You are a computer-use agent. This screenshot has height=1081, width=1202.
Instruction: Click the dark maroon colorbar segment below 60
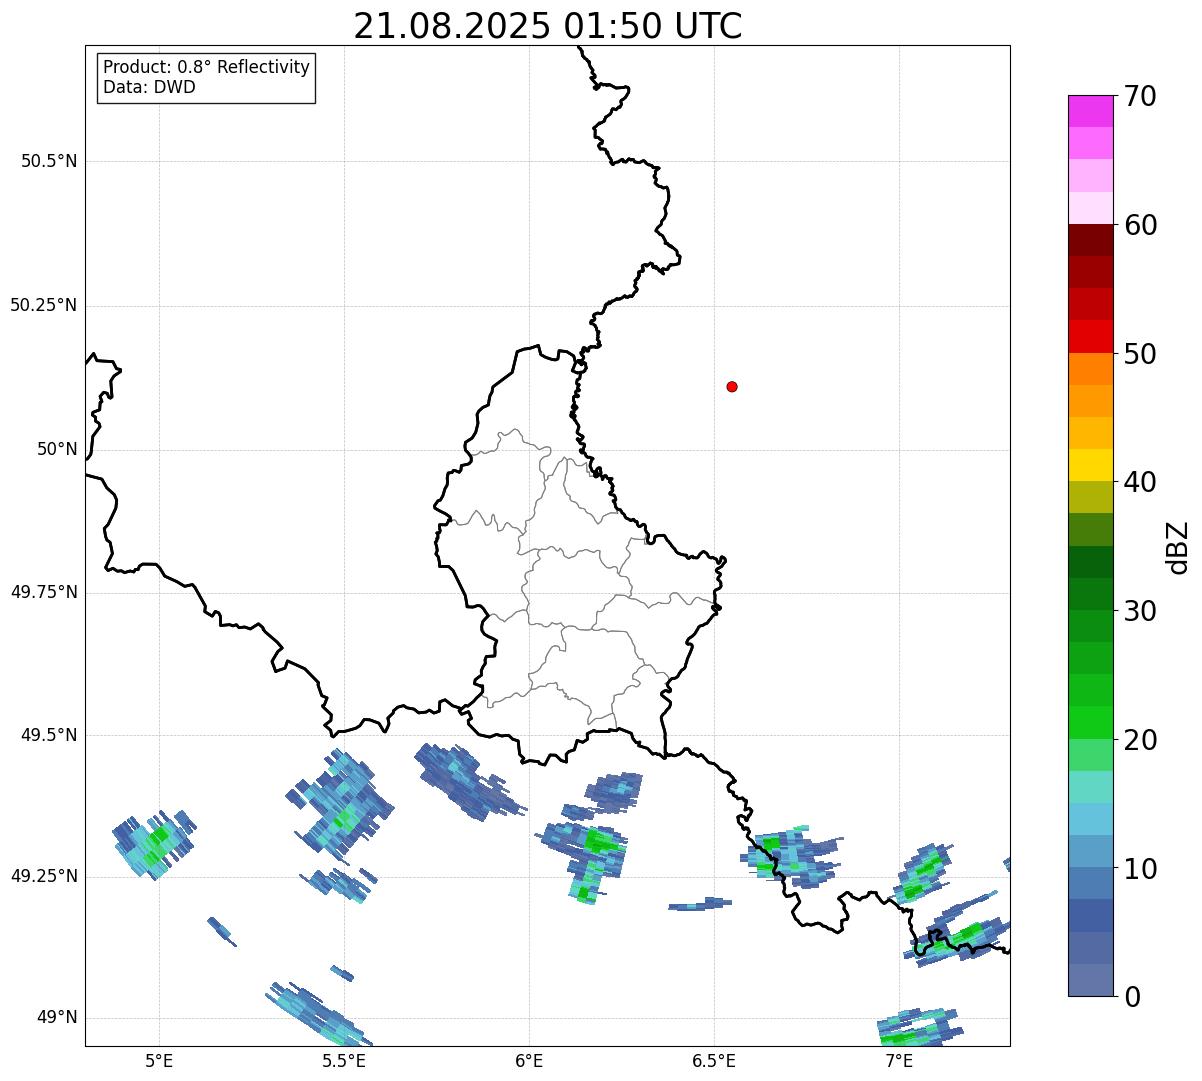point(1090,240)
